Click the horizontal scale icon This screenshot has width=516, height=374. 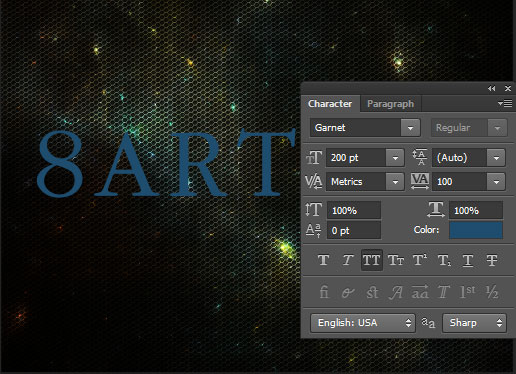click(436, 210)
